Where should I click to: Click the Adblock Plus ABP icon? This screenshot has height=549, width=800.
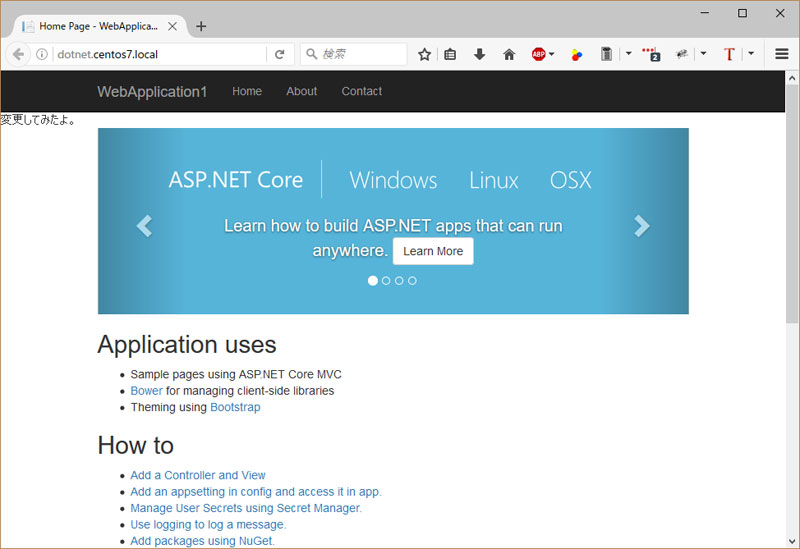pyautogui.click(x=539, y=54)
